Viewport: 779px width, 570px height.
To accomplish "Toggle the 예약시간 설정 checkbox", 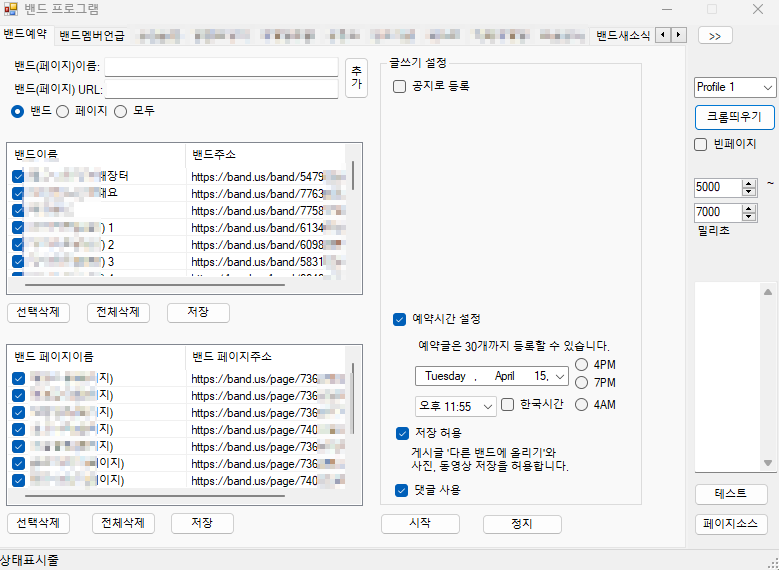I will [x=399, y=319].
